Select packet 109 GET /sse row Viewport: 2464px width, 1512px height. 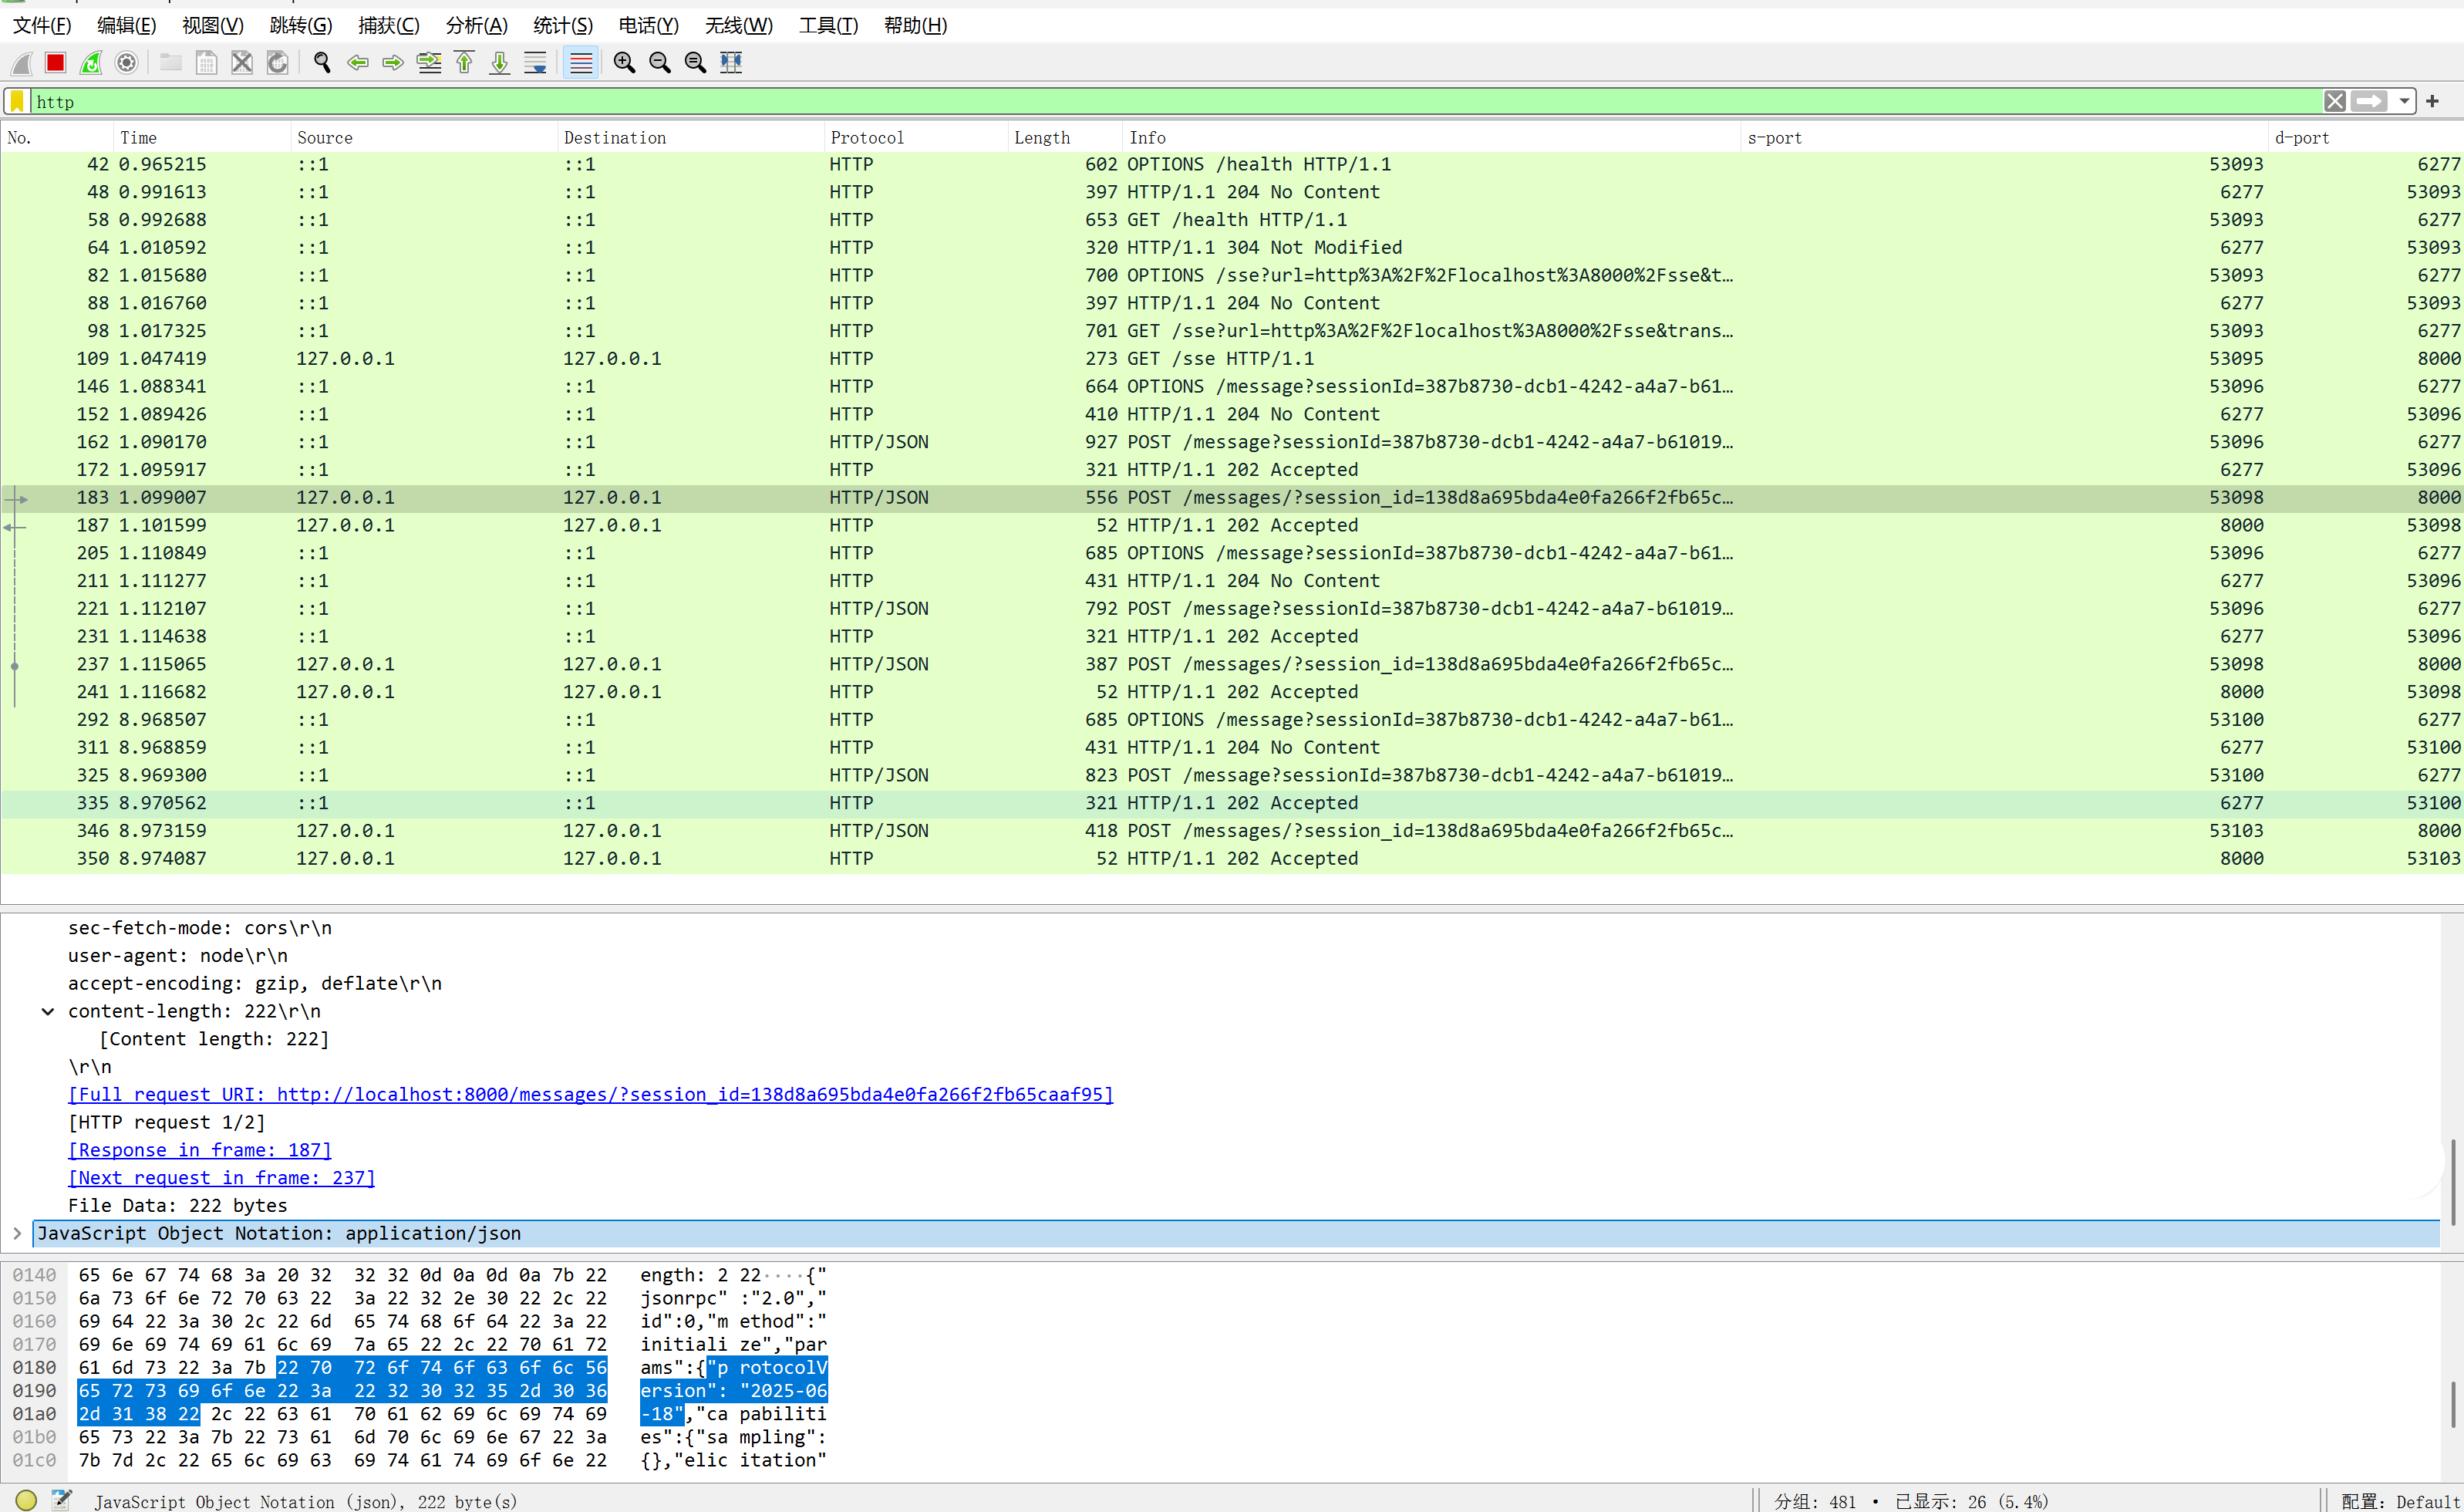pos(1232,358)
